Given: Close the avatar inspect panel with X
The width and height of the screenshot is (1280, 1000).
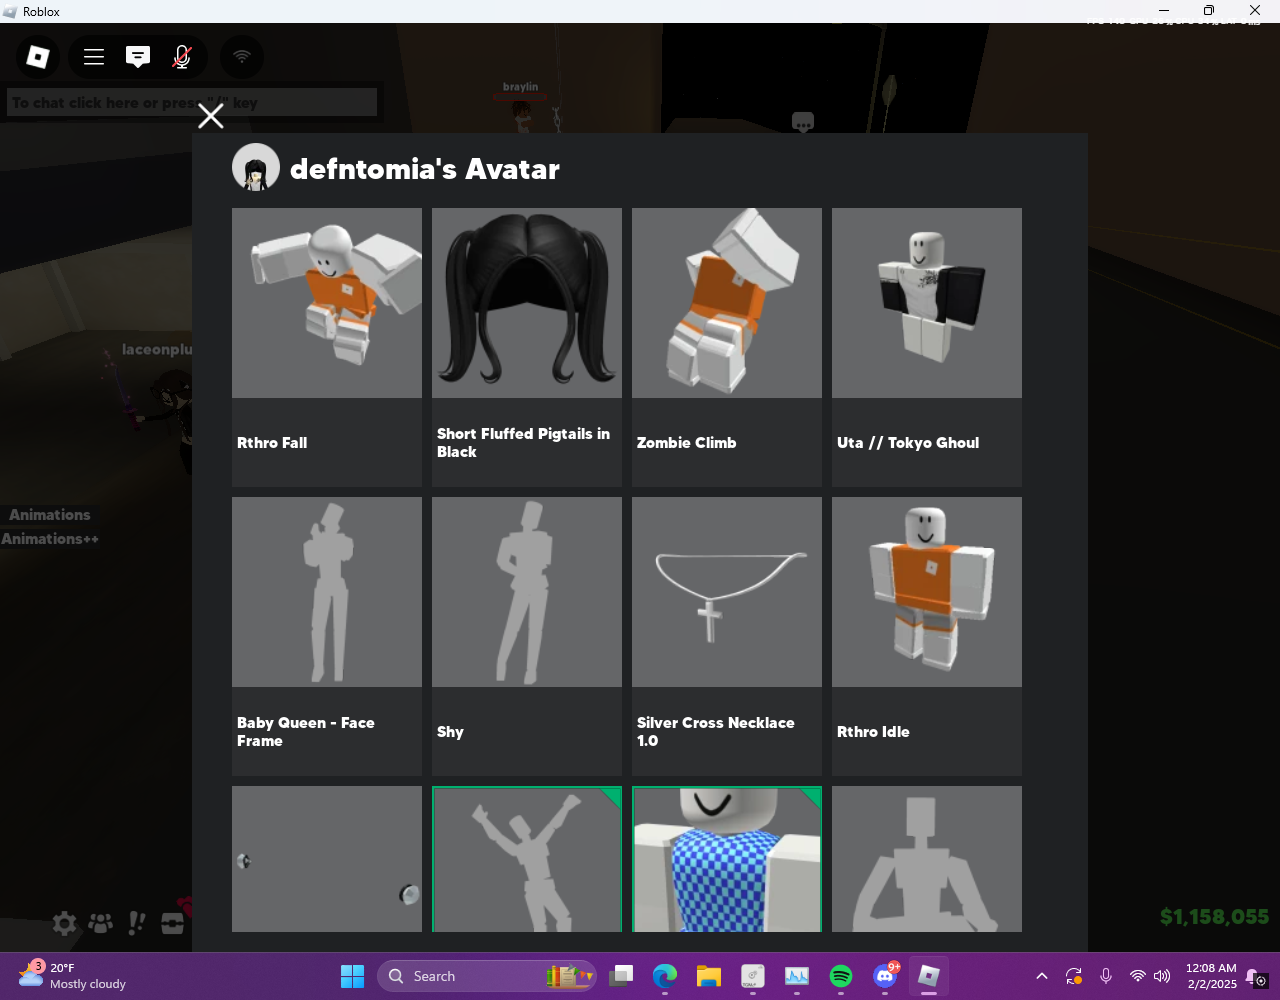Looking at the screenshot, I should (211, 116).
